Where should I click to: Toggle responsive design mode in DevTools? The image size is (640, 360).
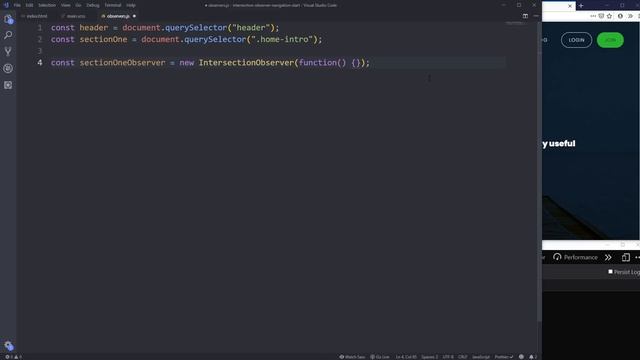[626, 257]
